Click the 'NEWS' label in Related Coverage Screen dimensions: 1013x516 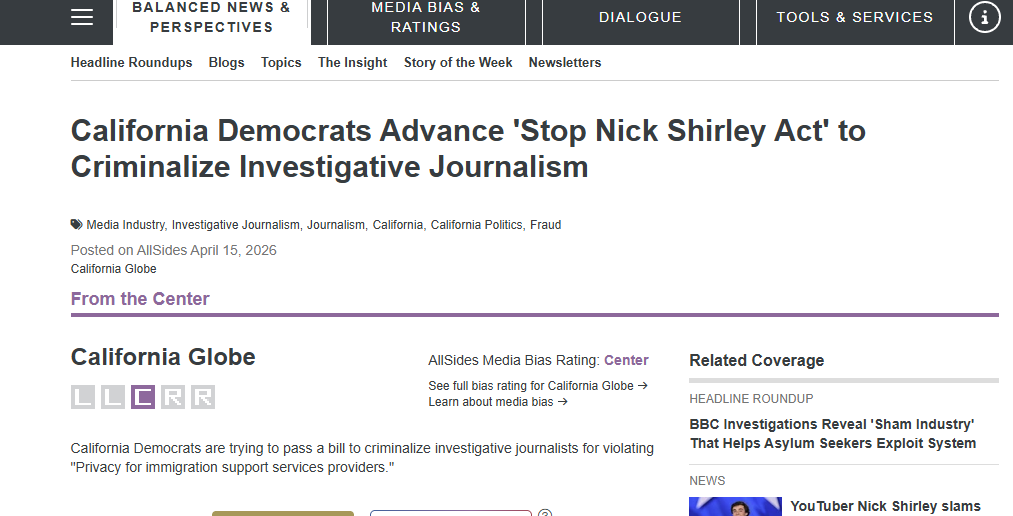pos(707,481)
